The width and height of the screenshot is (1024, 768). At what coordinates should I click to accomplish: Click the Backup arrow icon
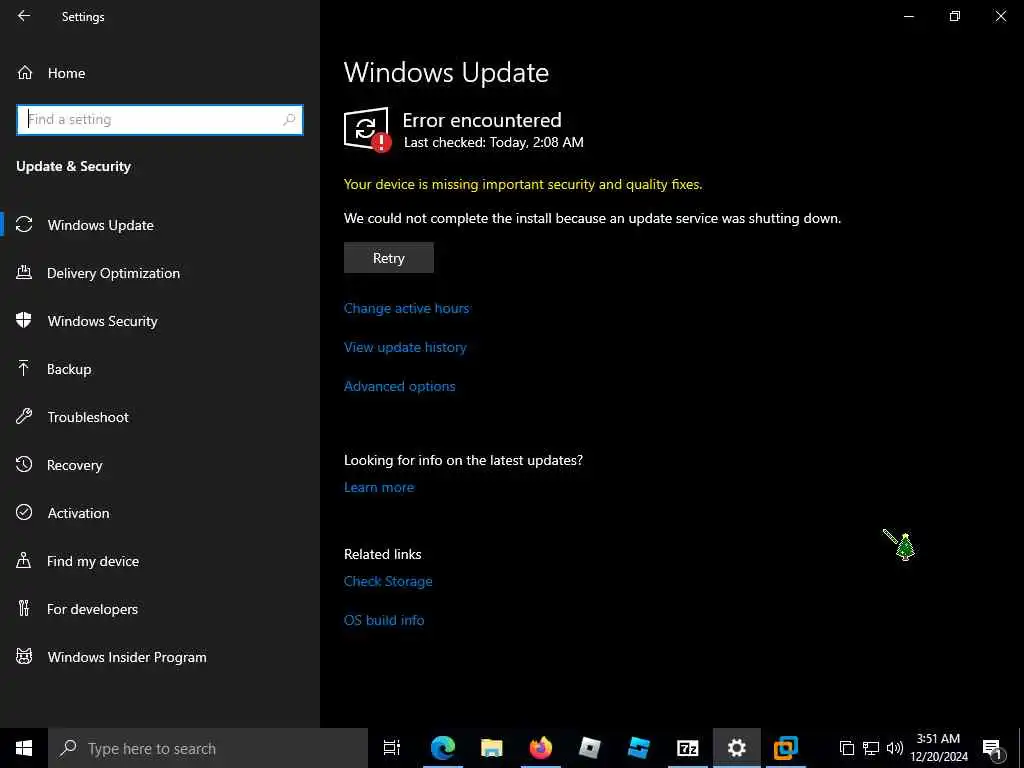pyautogui.click(x=24, y=368)
